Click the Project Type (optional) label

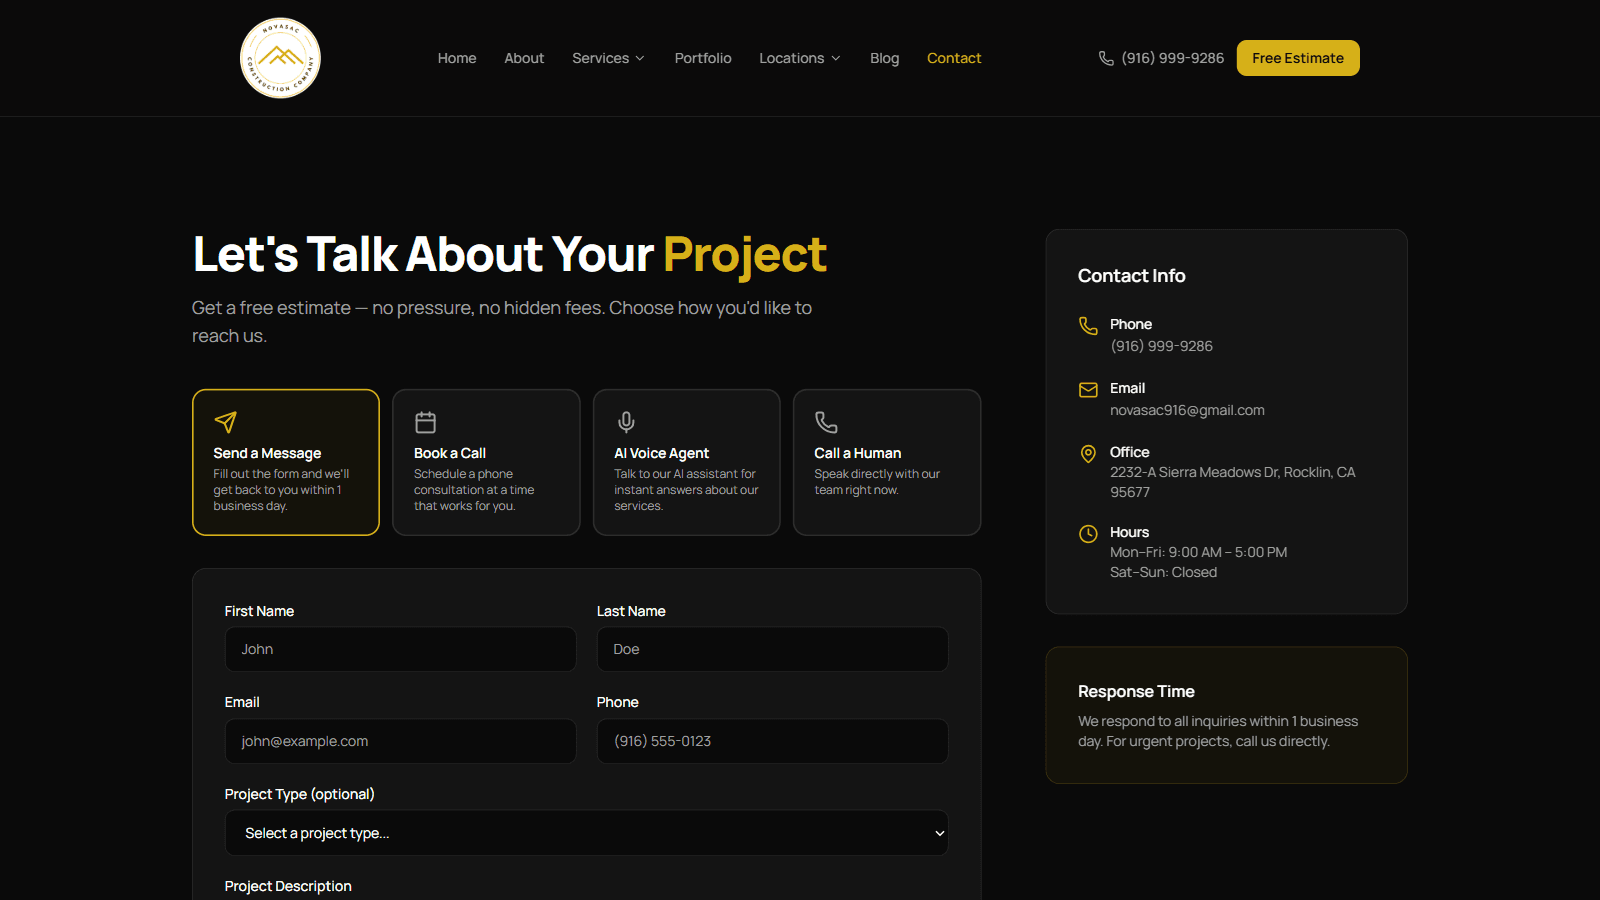tap(299, 794)
